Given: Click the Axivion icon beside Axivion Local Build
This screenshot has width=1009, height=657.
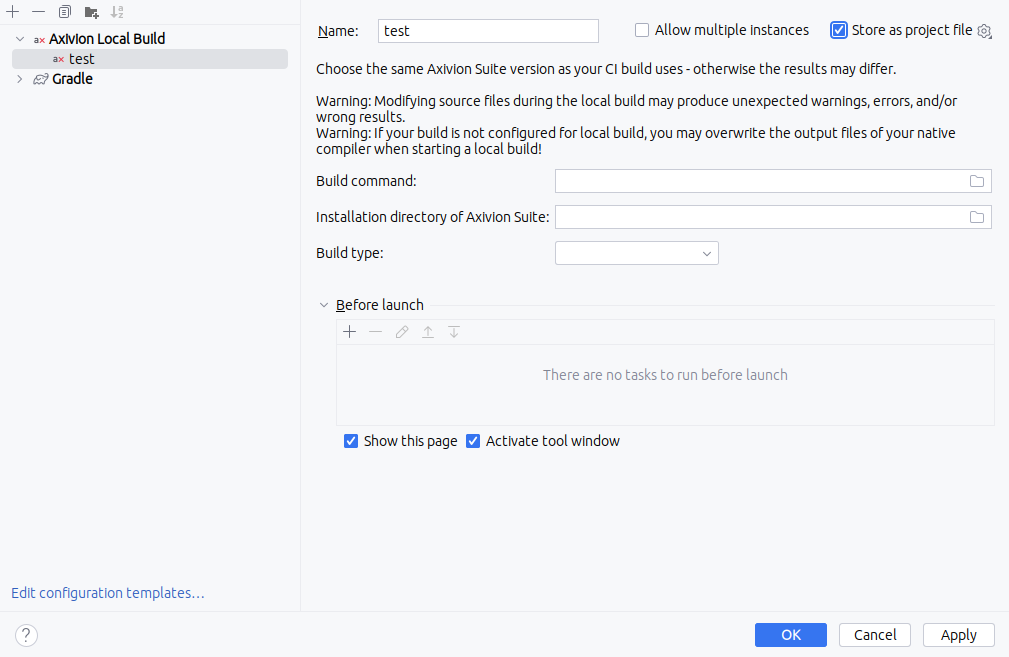Looking at the screenshot, I should point(39,39).
